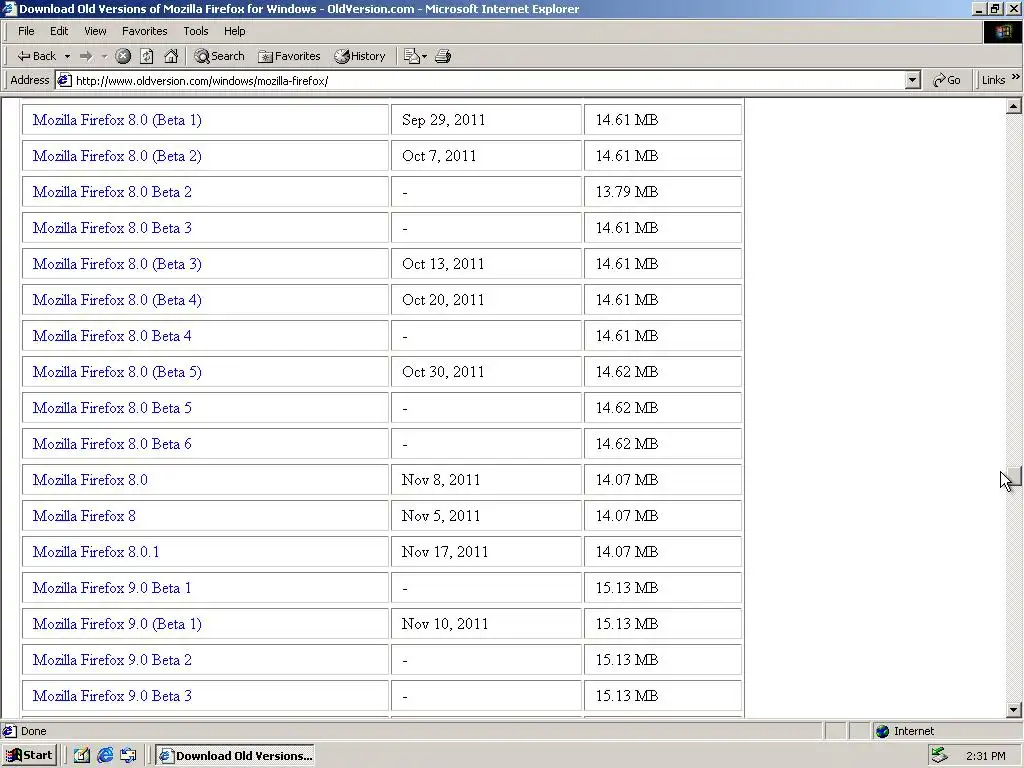Open the Tools menu
This screenshot has height=768, width=1024.
[x=195, y=31]
